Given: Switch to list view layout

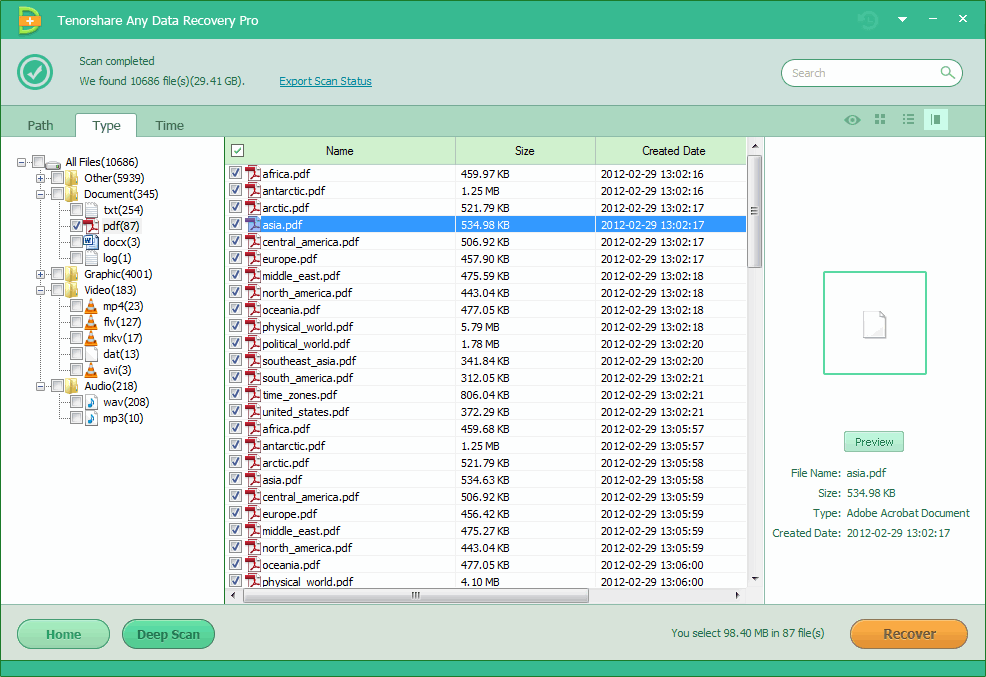Looking at the screenshot, I should [x=908, y=120].
